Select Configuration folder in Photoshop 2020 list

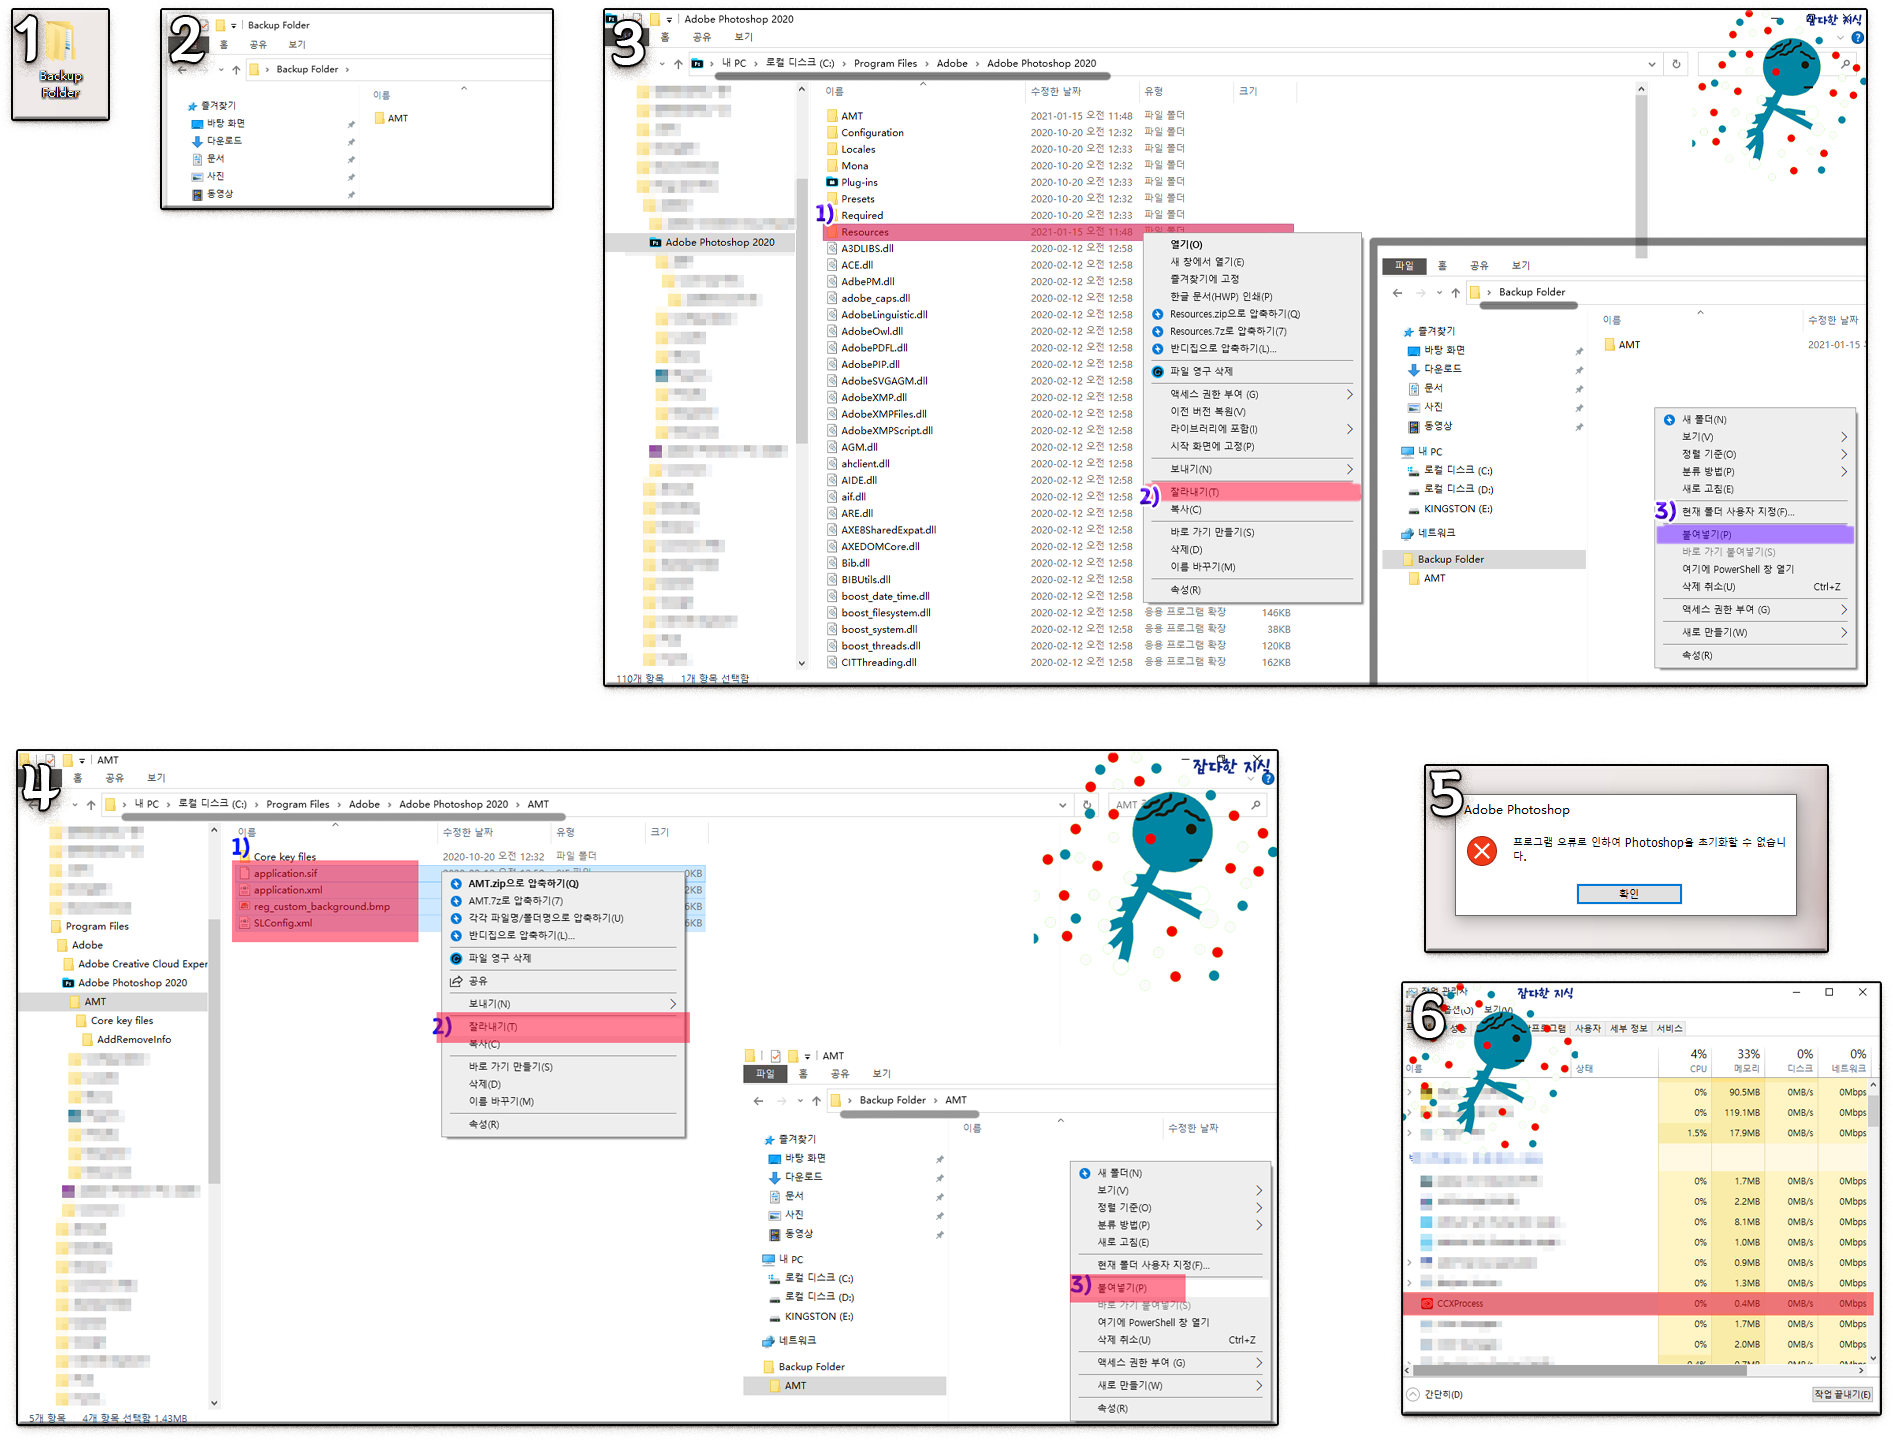(x=872, y=133)
